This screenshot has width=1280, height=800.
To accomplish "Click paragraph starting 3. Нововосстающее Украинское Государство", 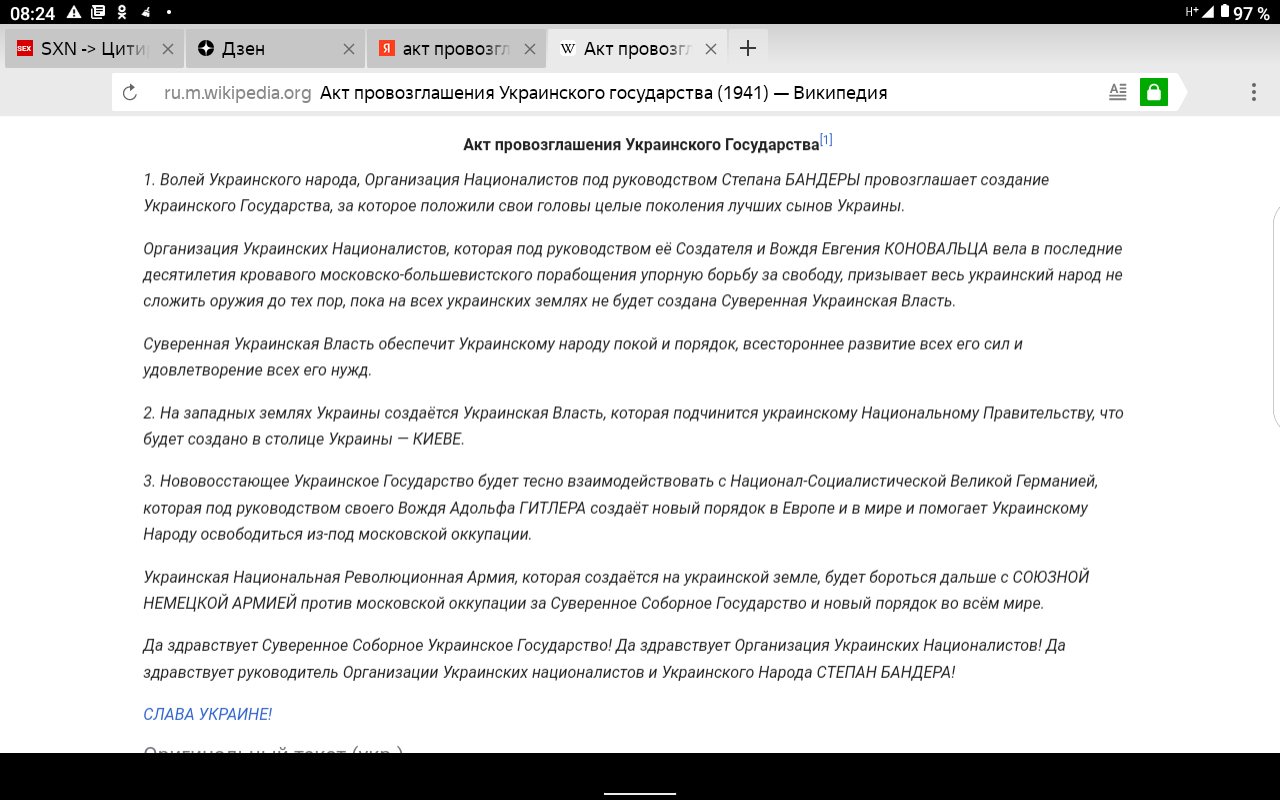I will (621, 508).
